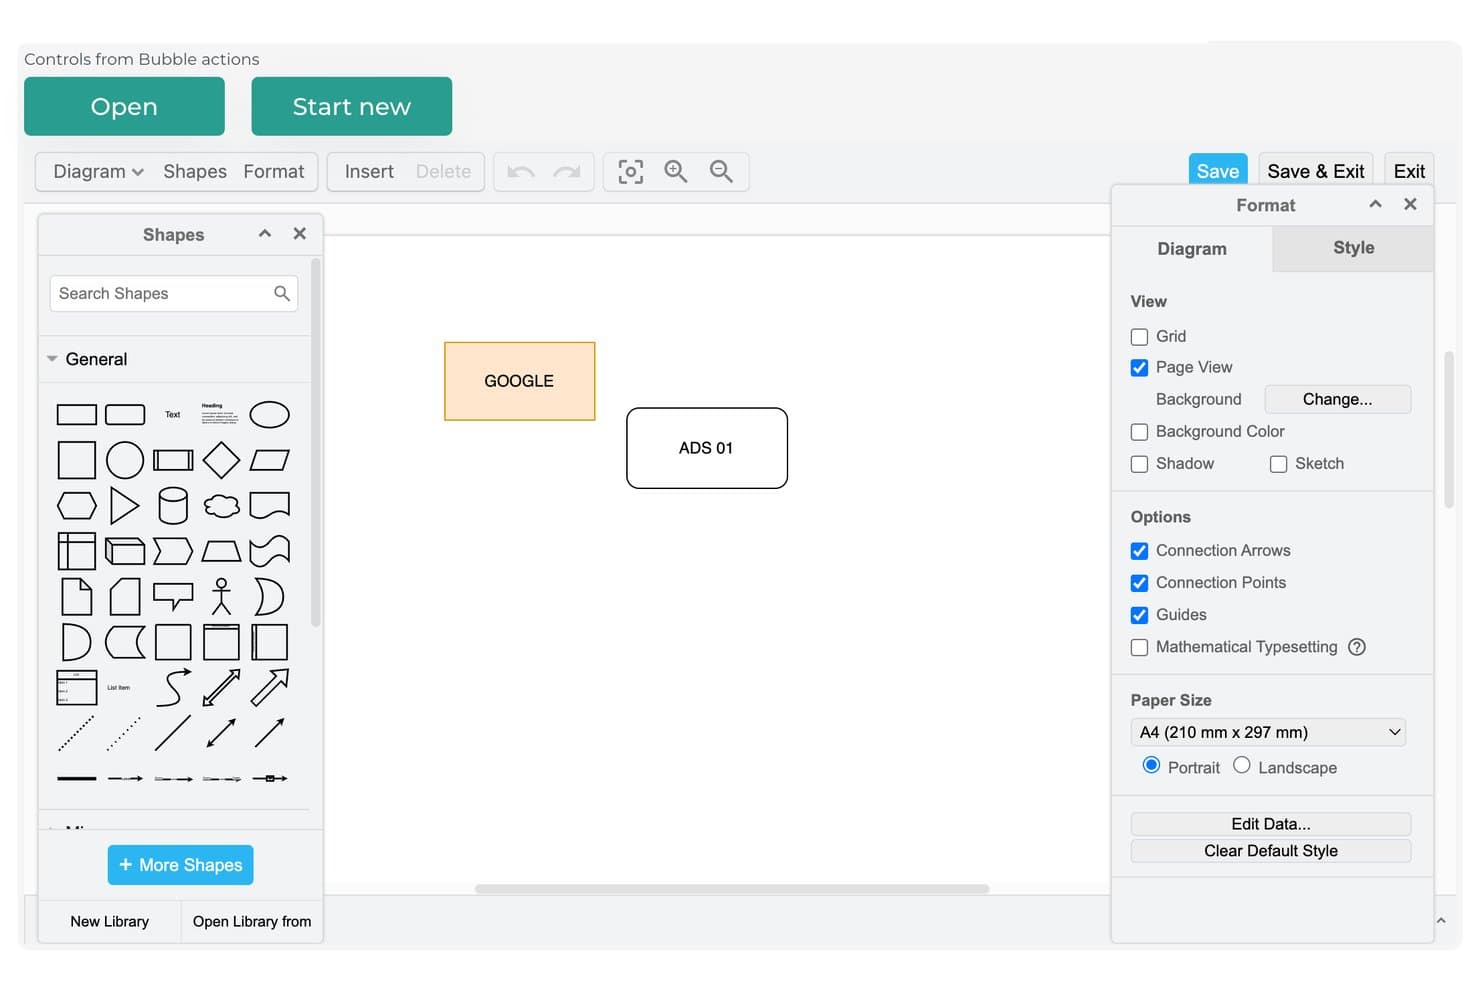The image size is (1480, 987).
Task: Open the Mathematical Typesetting help icon
Action: [x=1357, y=647]
